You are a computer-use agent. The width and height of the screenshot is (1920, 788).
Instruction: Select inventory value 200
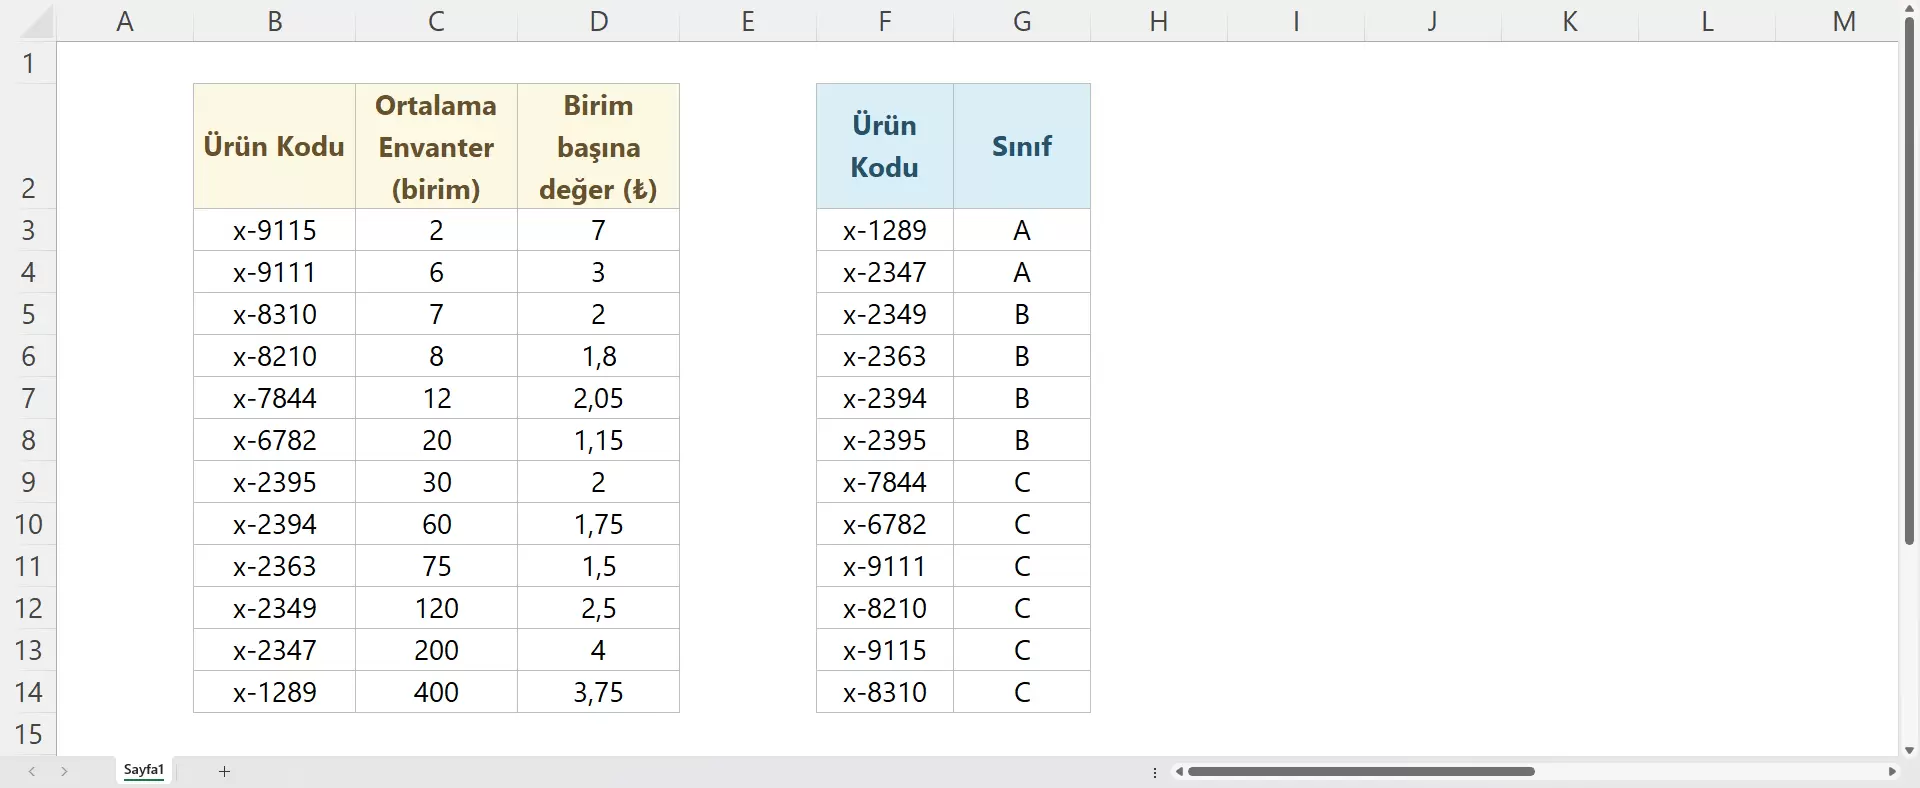coord(436,650)
